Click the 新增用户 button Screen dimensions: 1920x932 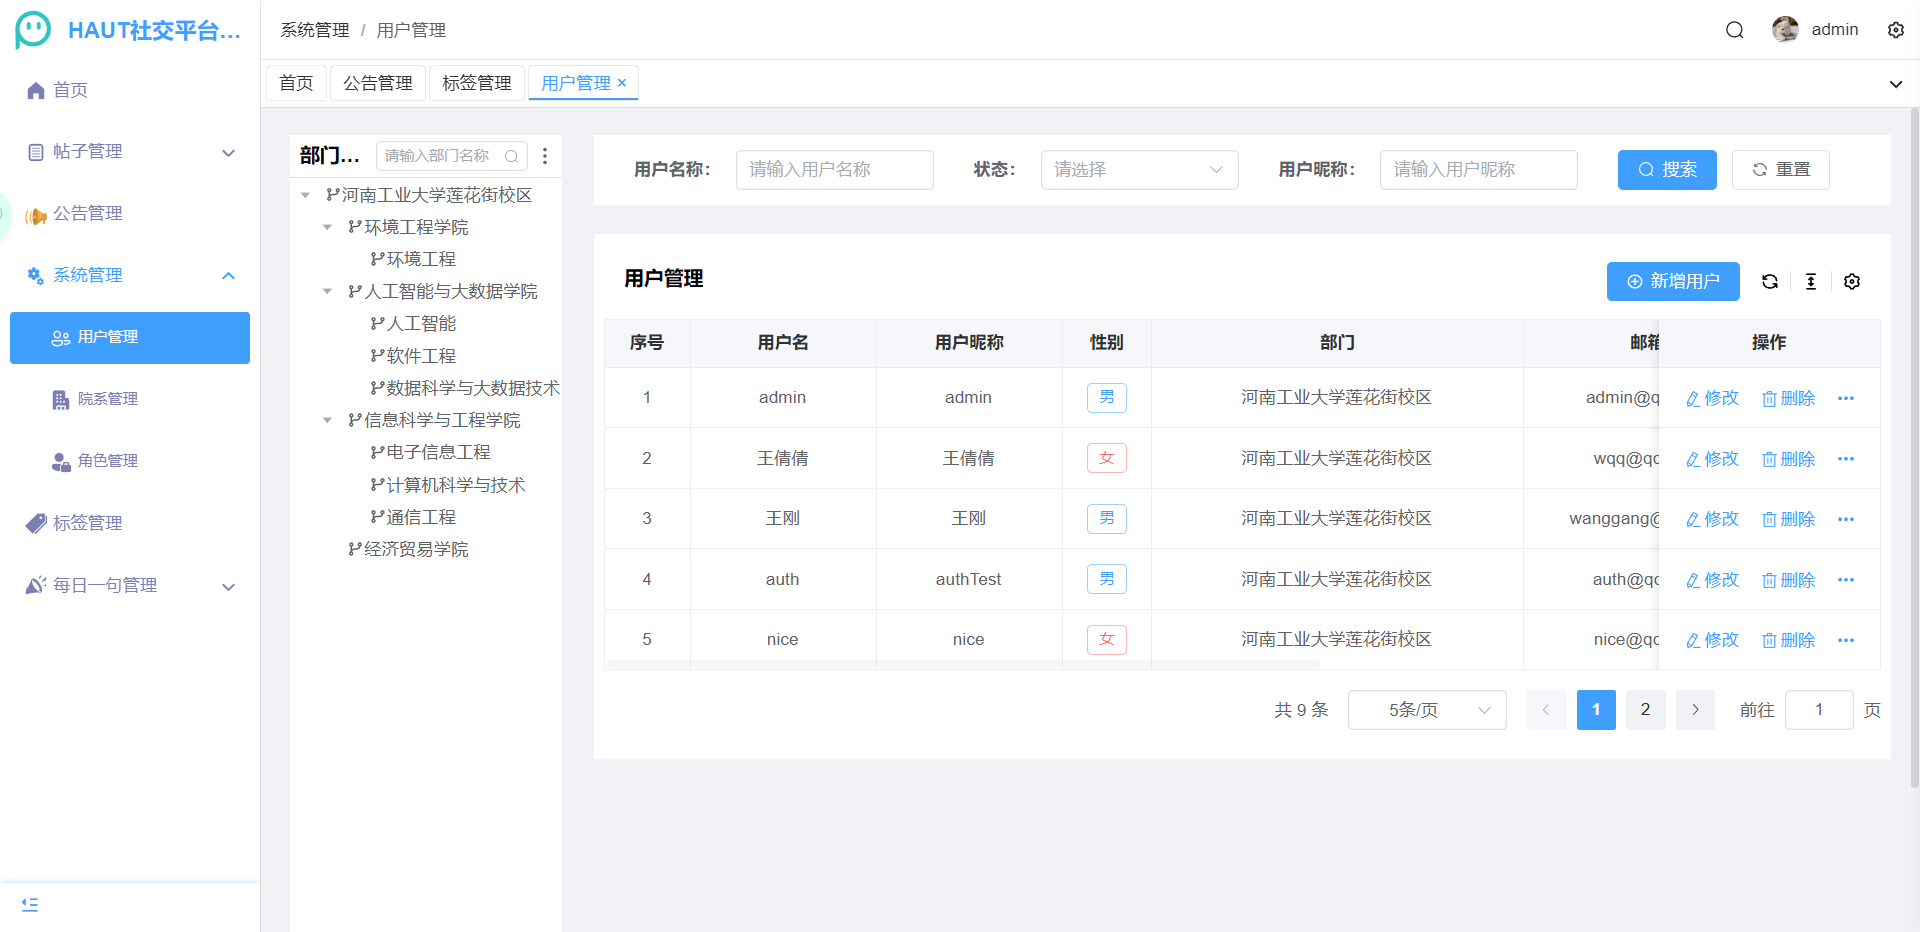(1672, 281)
